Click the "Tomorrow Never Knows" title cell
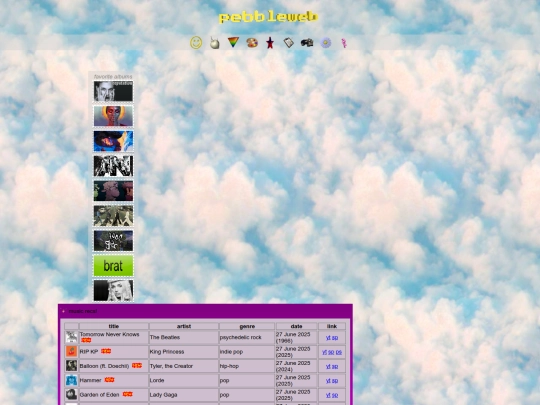 pos(114,338)
